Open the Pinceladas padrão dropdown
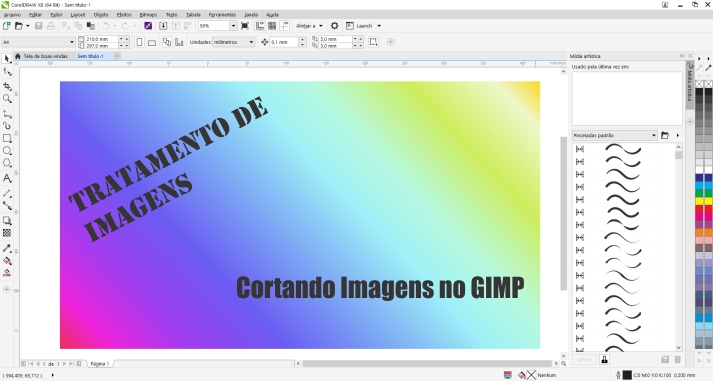 614,135
